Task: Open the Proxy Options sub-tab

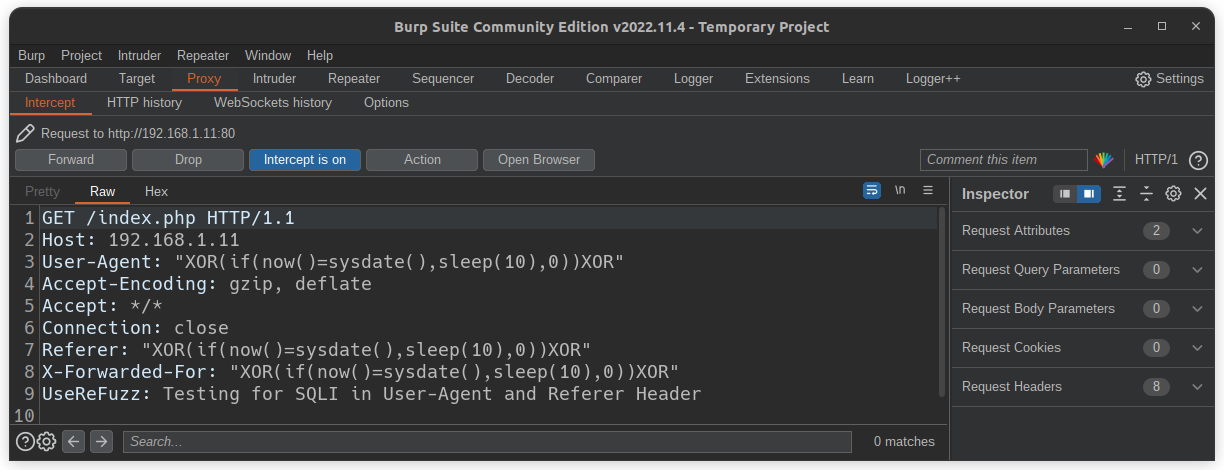Action: (x=386, y=102)
